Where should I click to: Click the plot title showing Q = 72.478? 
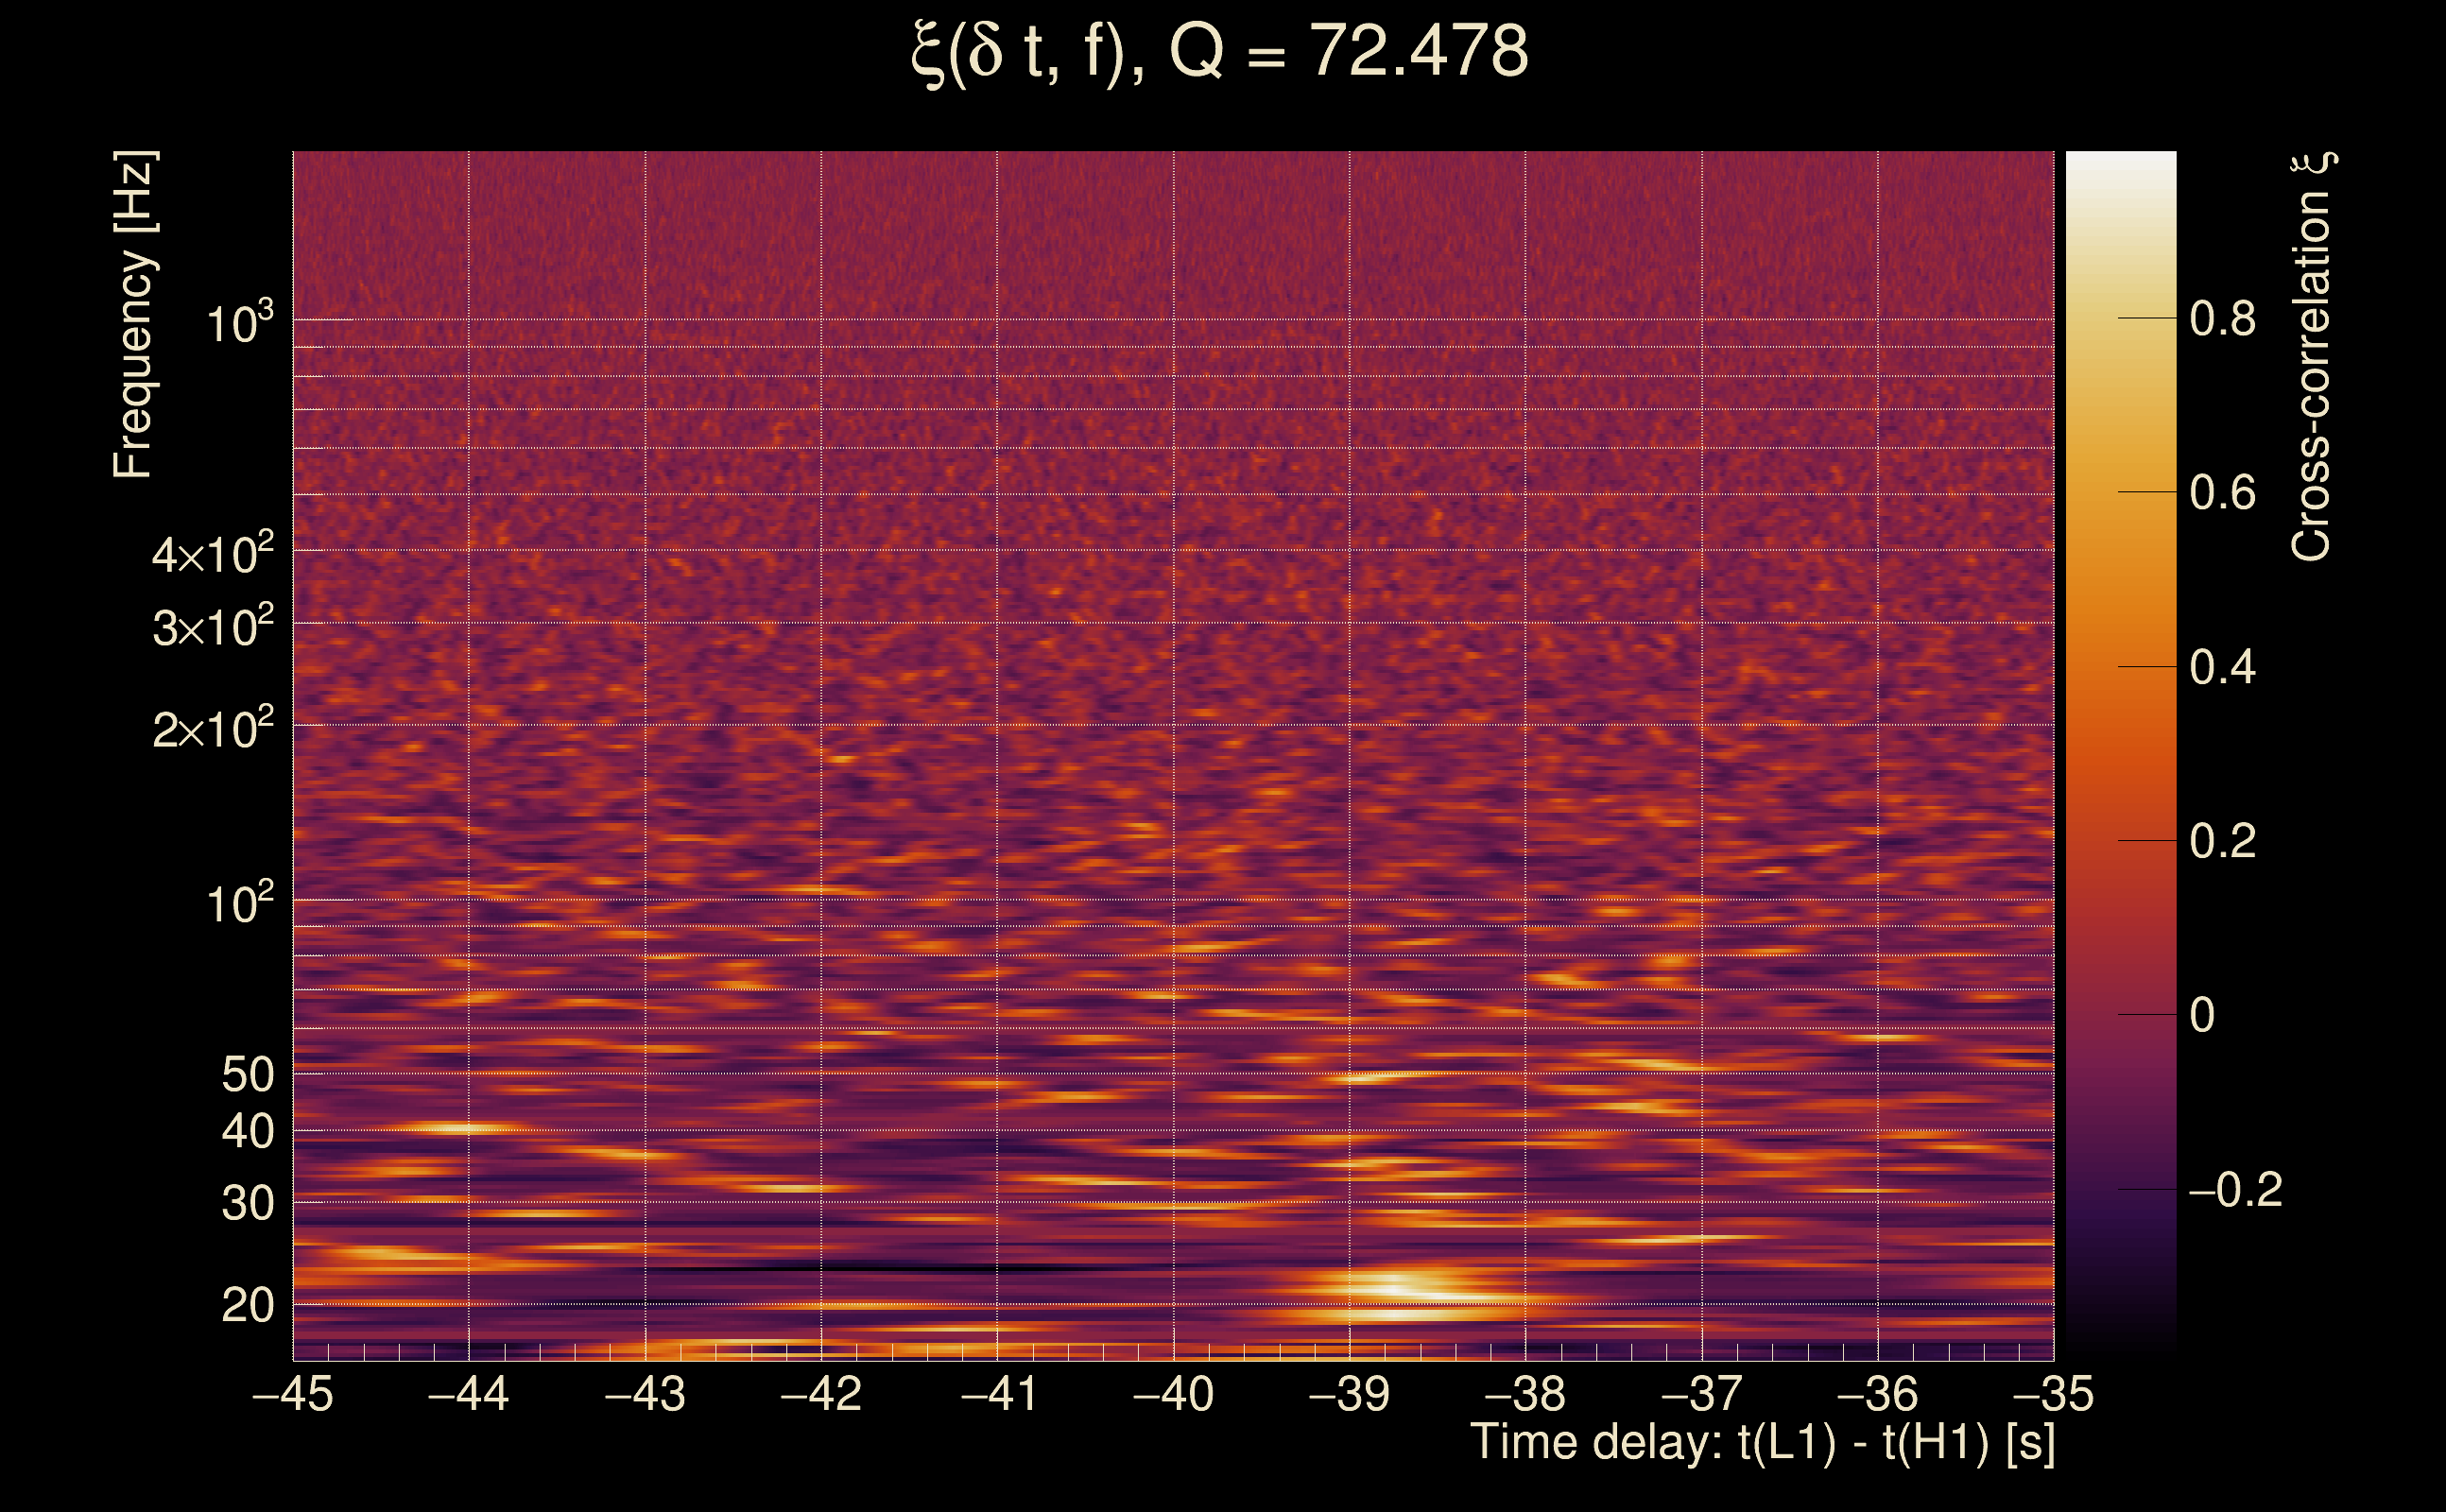tap(1220, 52)
